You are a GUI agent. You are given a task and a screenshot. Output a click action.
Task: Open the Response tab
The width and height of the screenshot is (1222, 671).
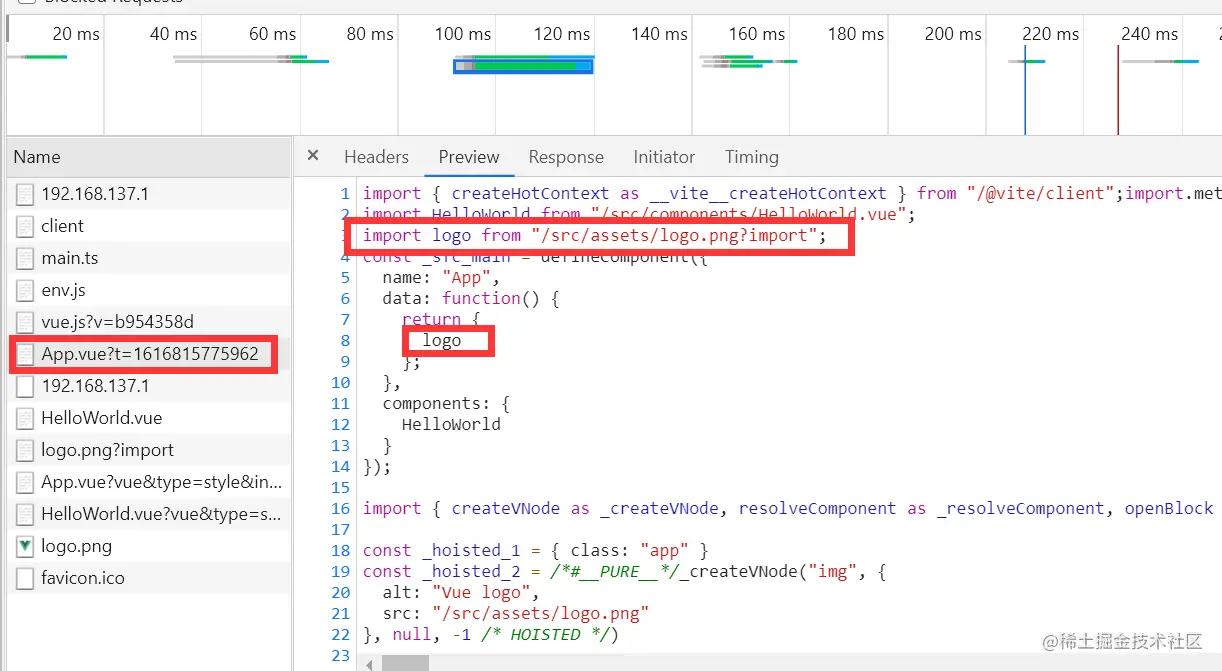(566, 157)
